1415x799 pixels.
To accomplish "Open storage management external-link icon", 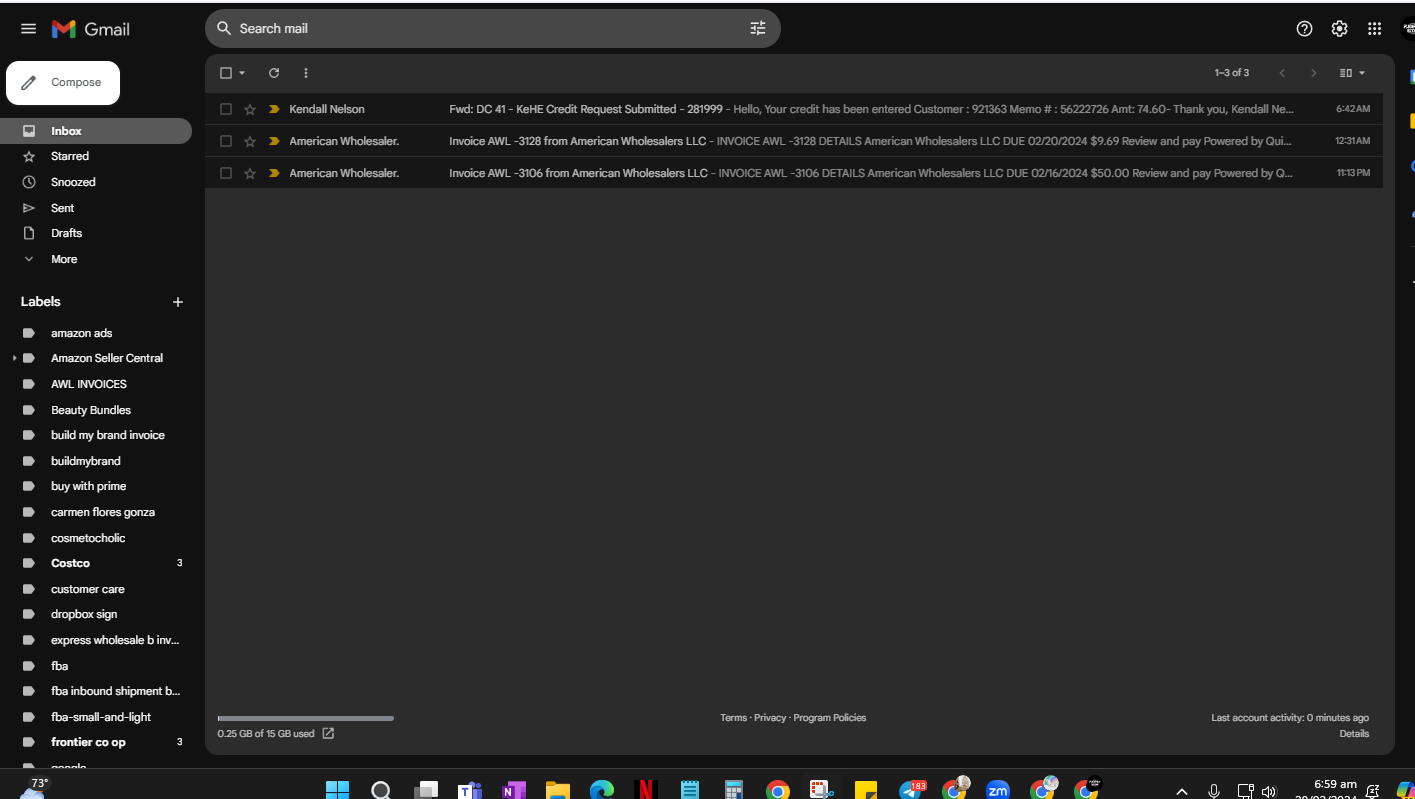I will pyautogui.click(x=328, y=734).
